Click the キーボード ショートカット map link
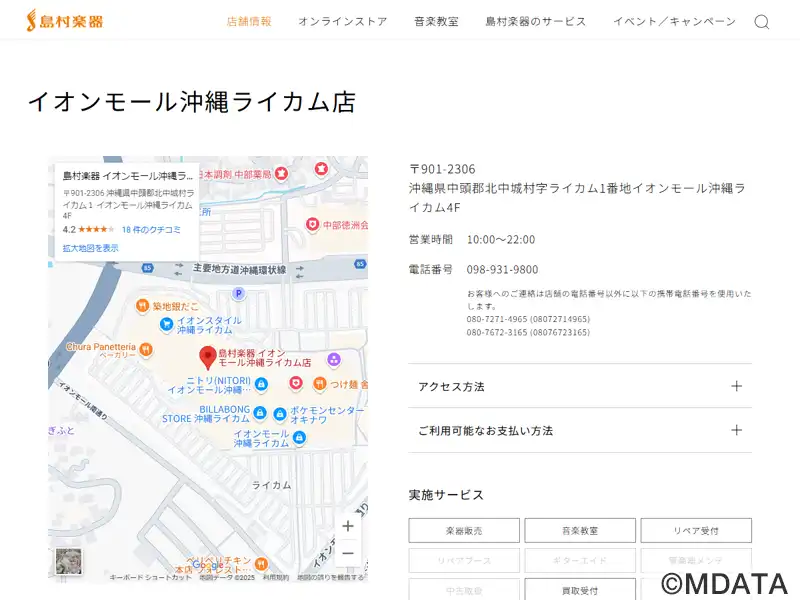 tap(151, 578)
